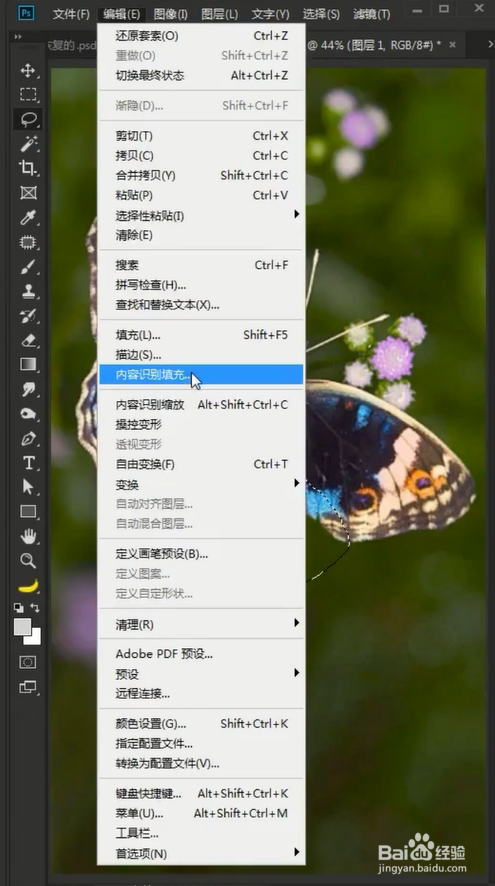
Task: Select the Lasso tool
Action: 28,119
